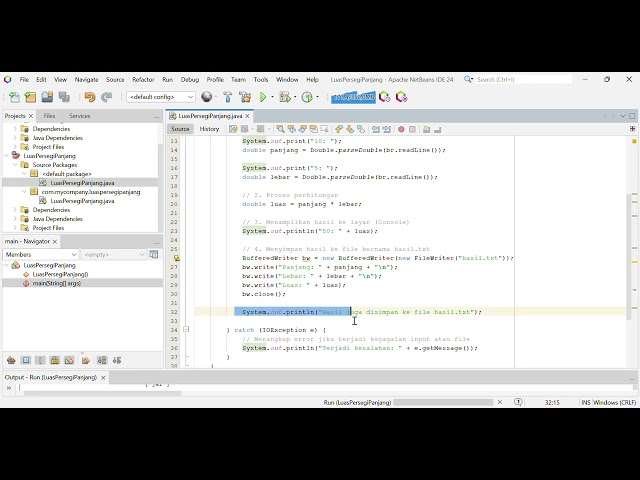The width and height of the screenshot is (640, 480).
Task: Close the Output Run tab
Action: pyautogui.click(x=103, y=378)
